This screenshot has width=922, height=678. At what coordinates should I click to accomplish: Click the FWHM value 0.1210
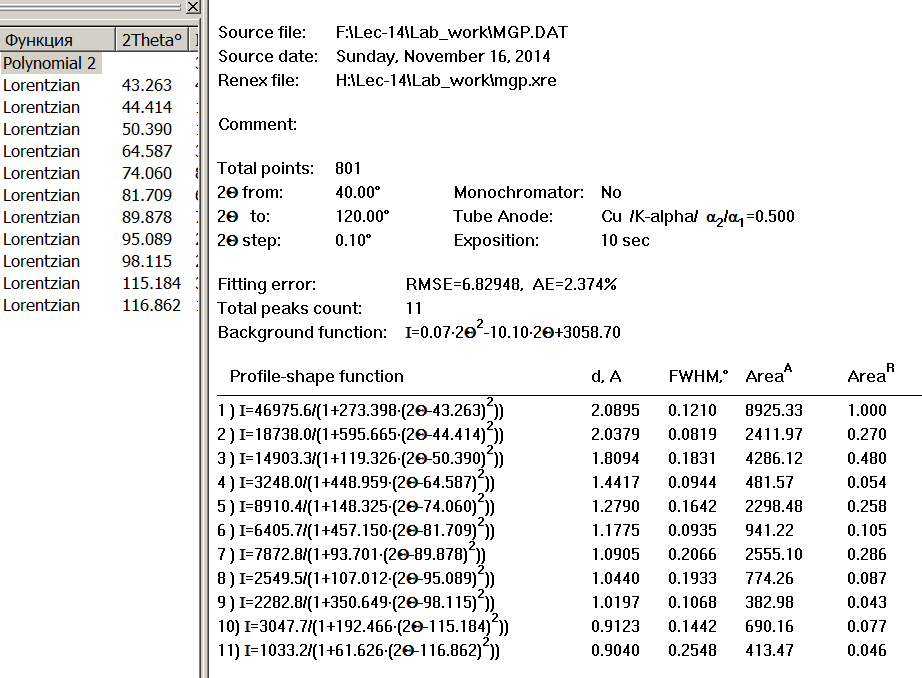pos(692,410)
